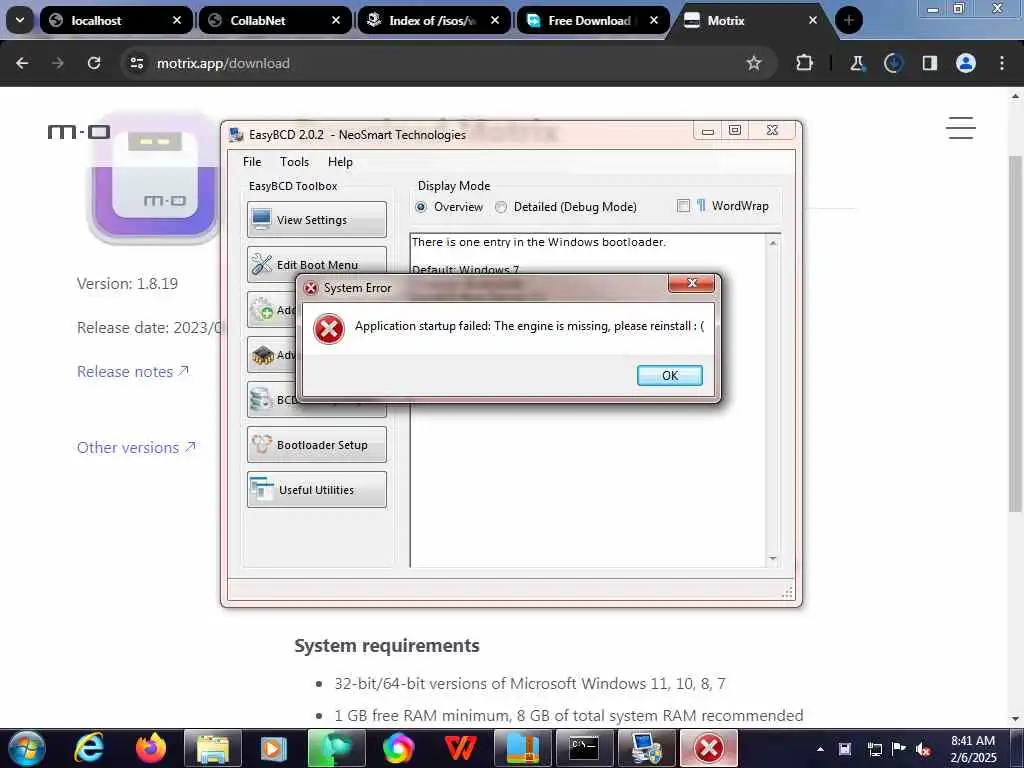Switch to the localhost browser tab

[x=96, y=21]
